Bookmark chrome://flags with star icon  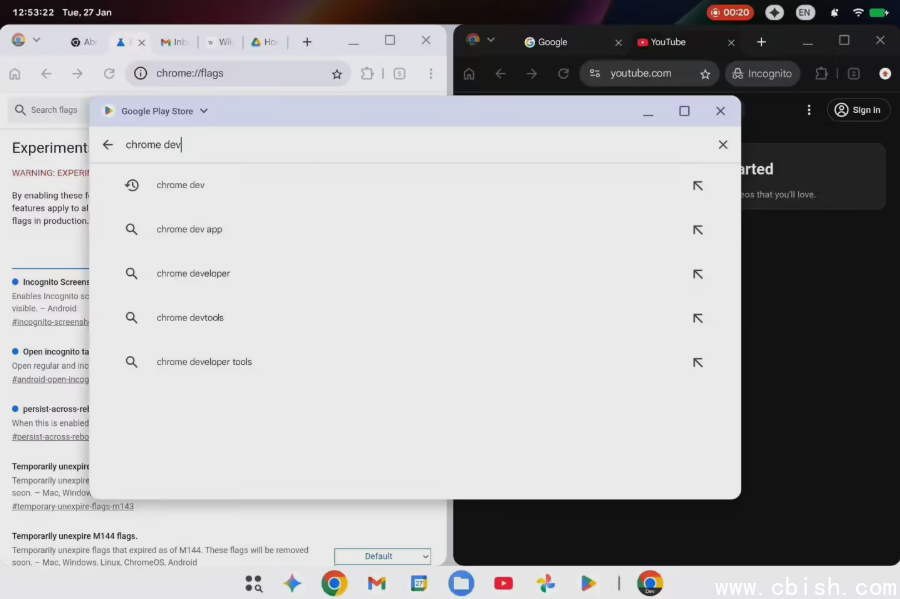pos(337,74)
